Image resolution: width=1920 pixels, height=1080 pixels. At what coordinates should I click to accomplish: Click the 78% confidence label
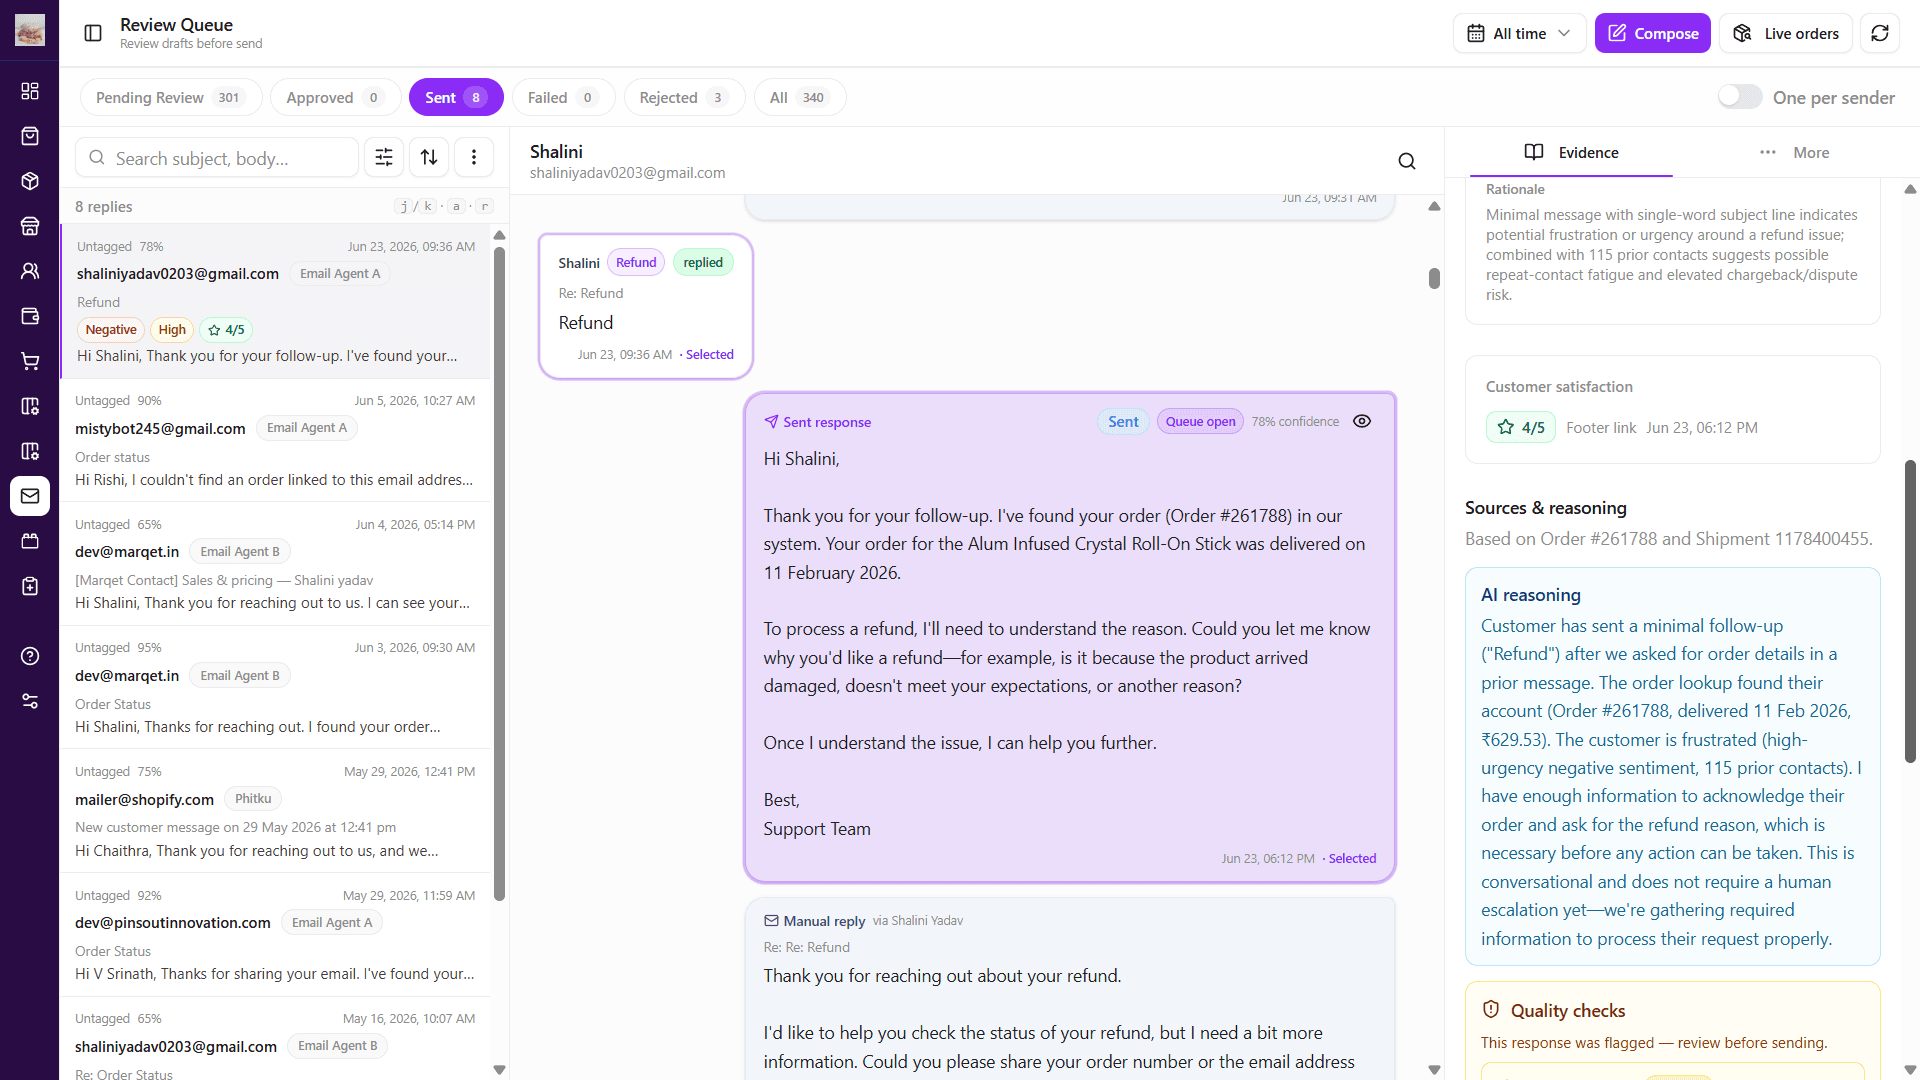pyautogui.click(x=1295, y=421)
